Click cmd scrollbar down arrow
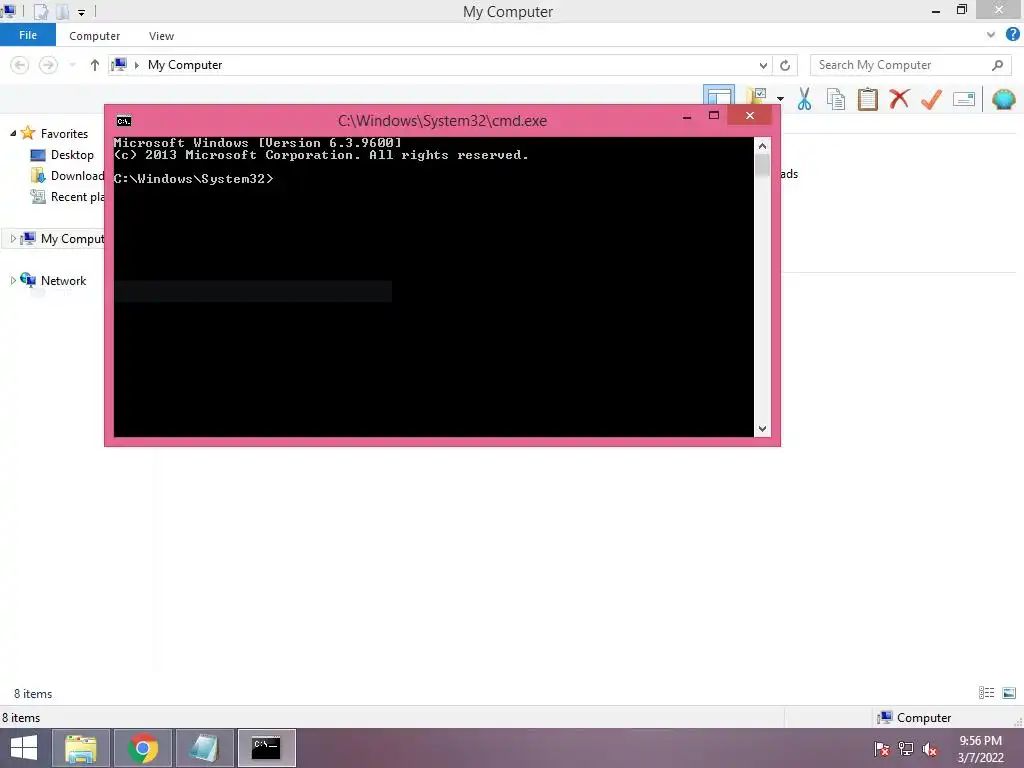 pyautogui.click(x=762, y=429)
